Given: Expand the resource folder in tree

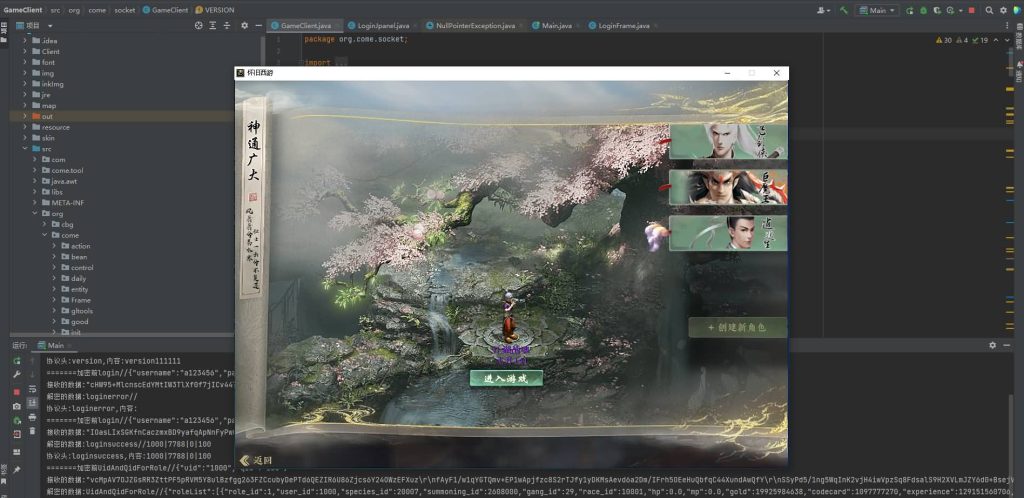Looking at the screenshot, I should (55, 127).
